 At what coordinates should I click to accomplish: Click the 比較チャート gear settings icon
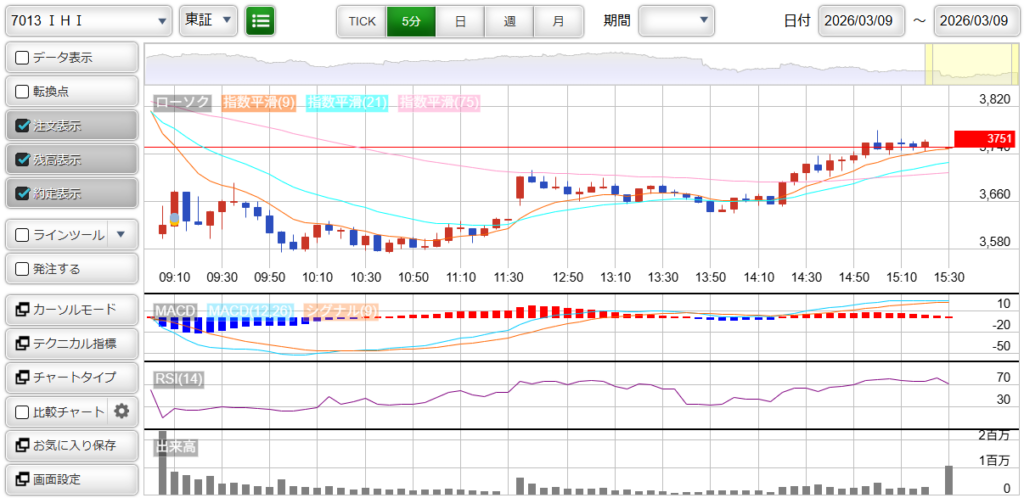[122, 411]
